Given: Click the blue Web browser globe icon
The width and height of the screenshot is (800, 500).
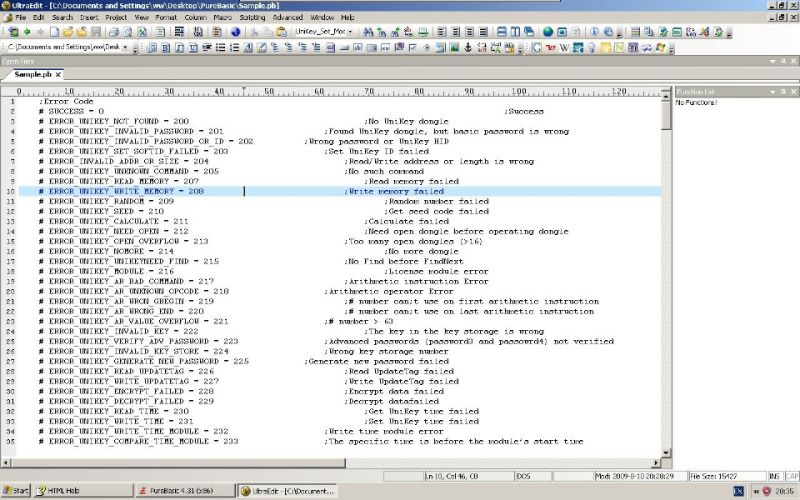Looking at the screenshot, I should pos(235,32).
